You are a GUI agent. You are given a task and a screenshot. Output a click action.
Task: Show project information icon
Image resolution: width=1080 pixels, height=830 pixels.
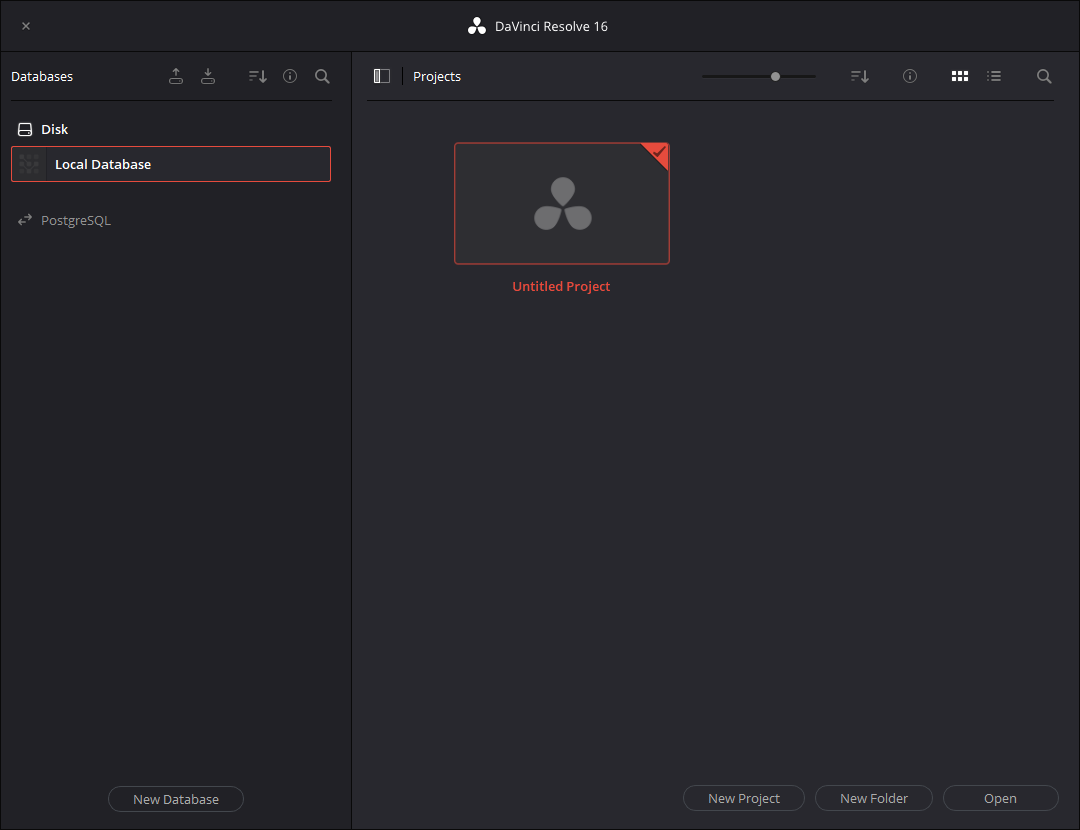click(910, 76)
